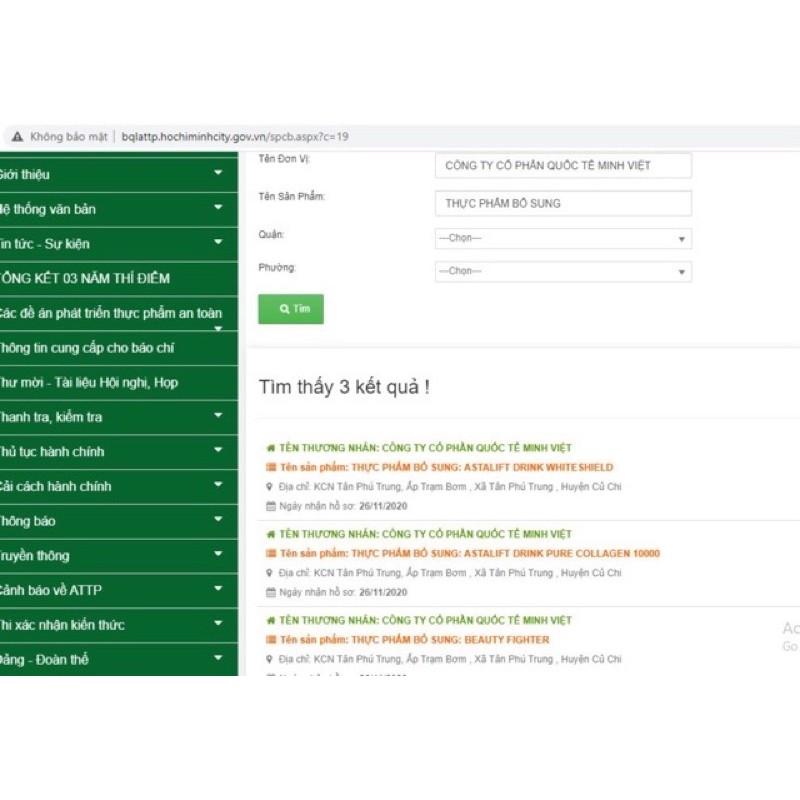The height and width of the screenshot is (800, 800).
Task: Click the green Tìm search button
Action: 291,309
